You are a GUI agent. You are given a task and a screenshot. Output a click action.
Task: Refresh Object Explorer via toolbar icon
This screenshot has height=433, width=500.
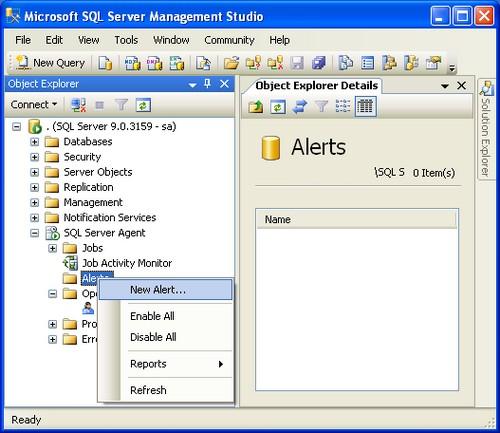coord(143,105)
